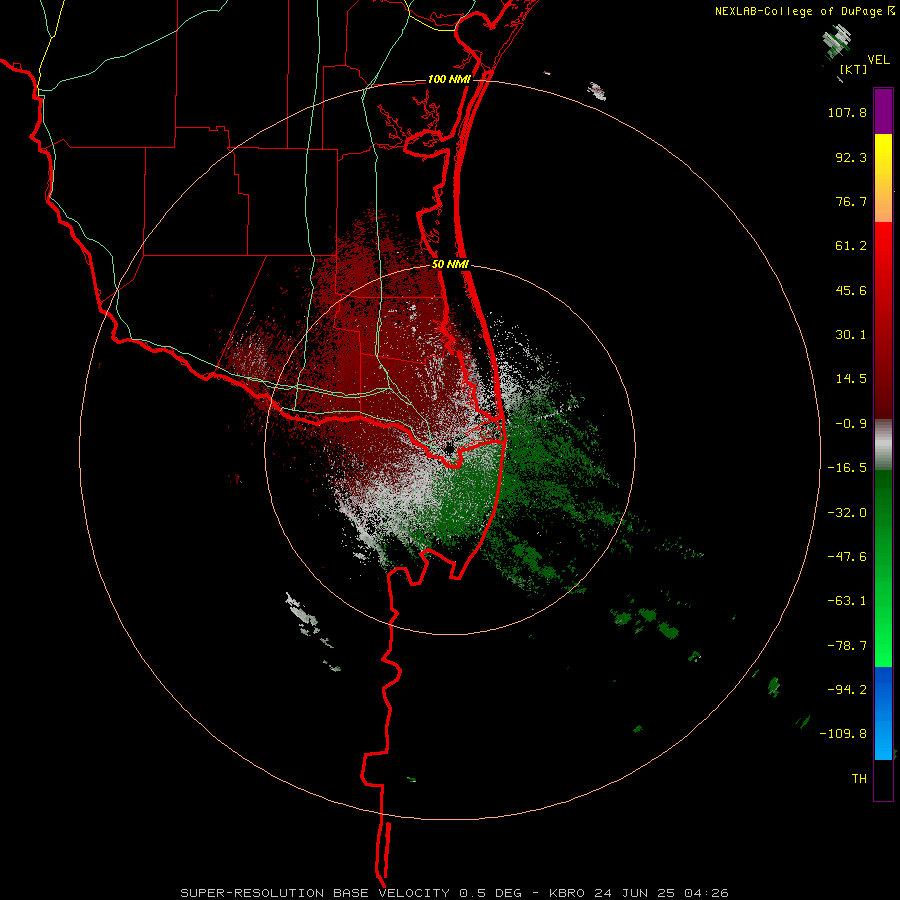Image resolution: width=900 pixels, height=900 pixels.
Task: Click the VEL legend title
Action: point(878,60)
